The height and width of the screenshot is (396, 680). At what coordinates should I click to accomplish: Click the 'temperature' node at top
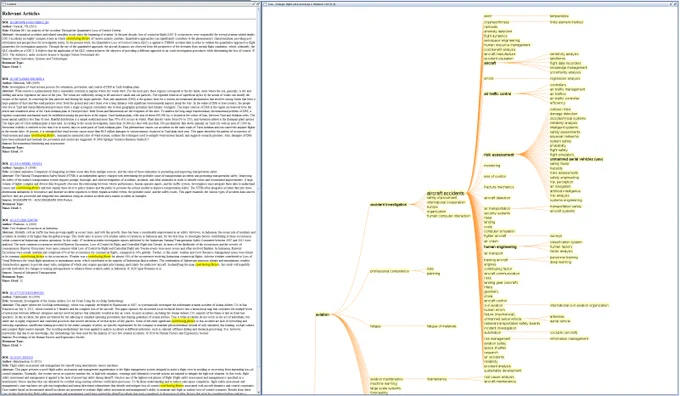pos(559,16)
